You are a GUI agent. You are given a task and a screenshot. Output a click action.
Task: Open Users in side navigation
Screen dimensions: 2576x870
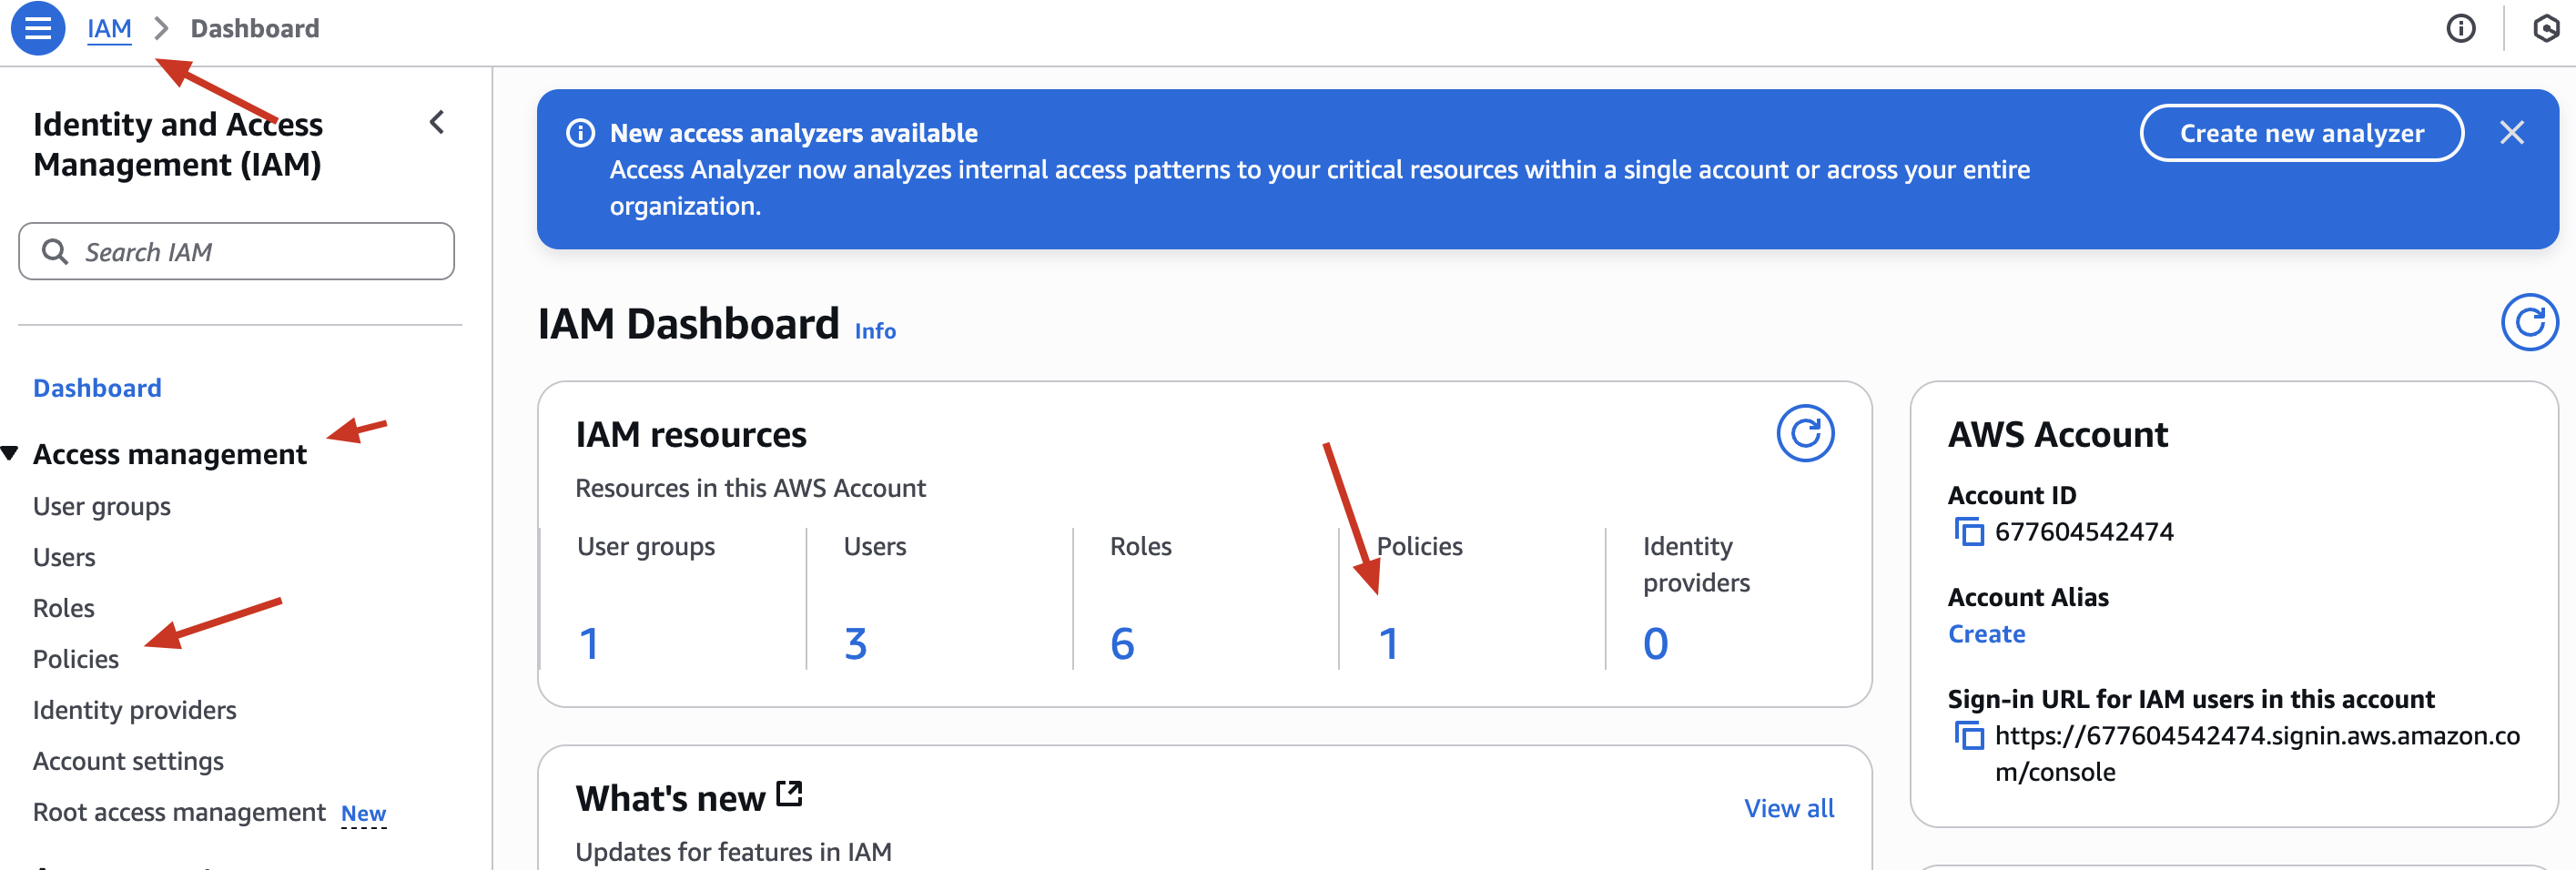click(x=64, y=557)
